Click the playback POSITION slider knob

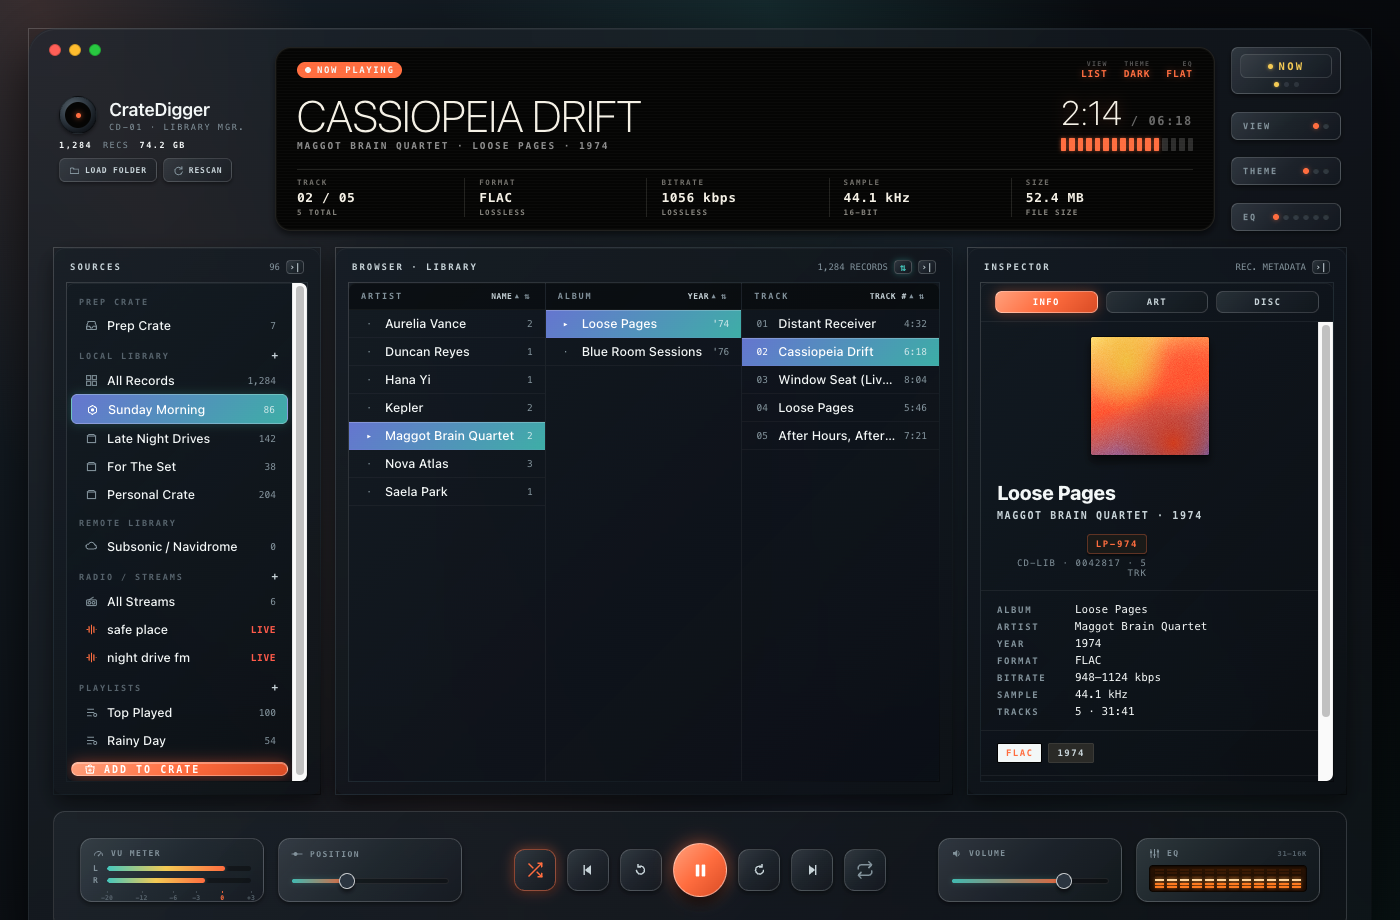pos(347,881)
